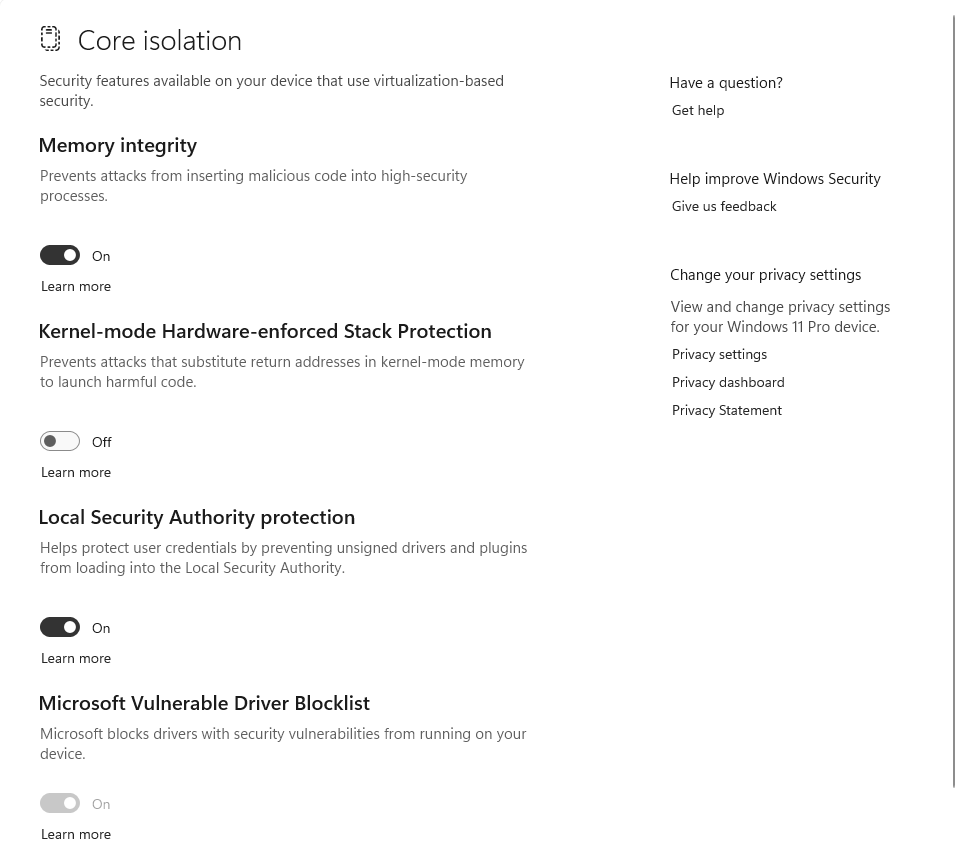Open the Give us feedback link
The width and height of the screenshot is (958, 846).
[x=724, y=207]
